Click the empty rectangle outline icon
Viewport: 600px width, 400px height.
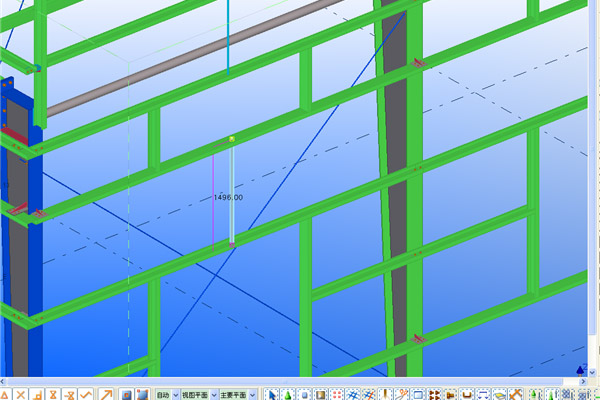(x=418, y=395)
